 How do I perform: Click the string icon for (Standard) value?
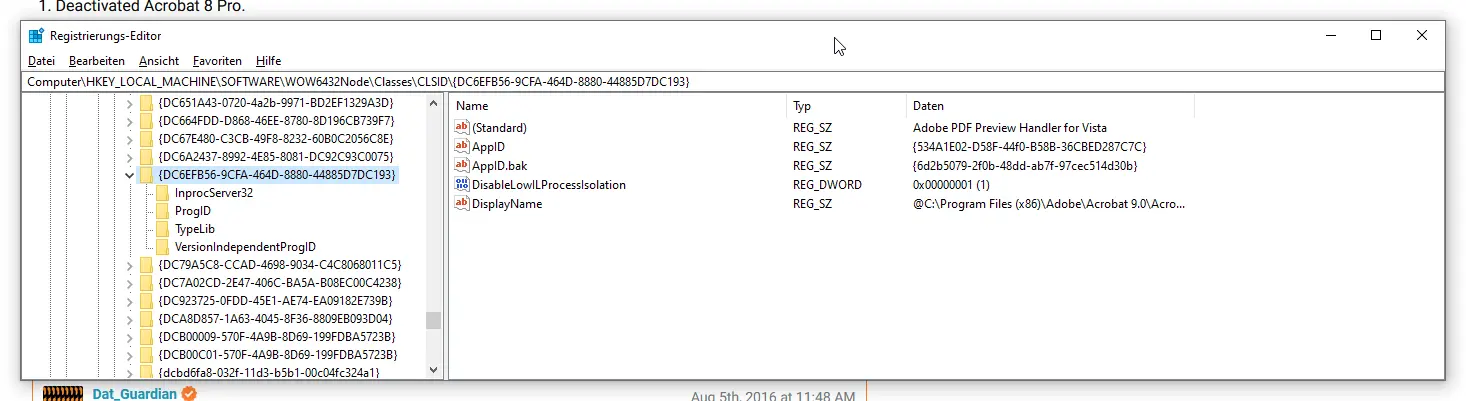[x=461, y=128]
